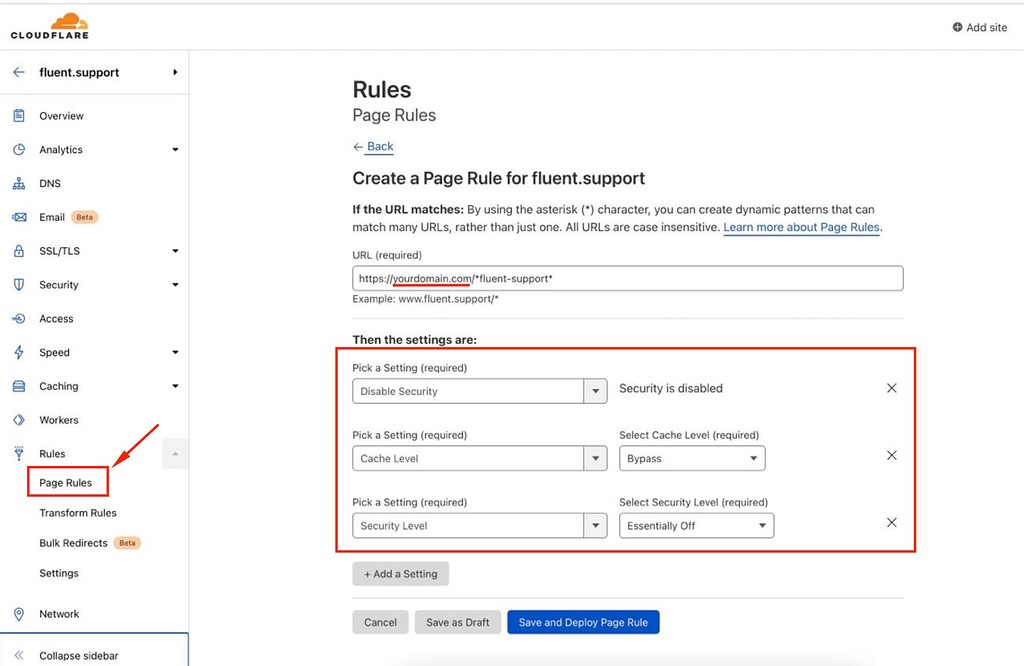
Task: Click the DNS network icon
Action: [18, 184]
